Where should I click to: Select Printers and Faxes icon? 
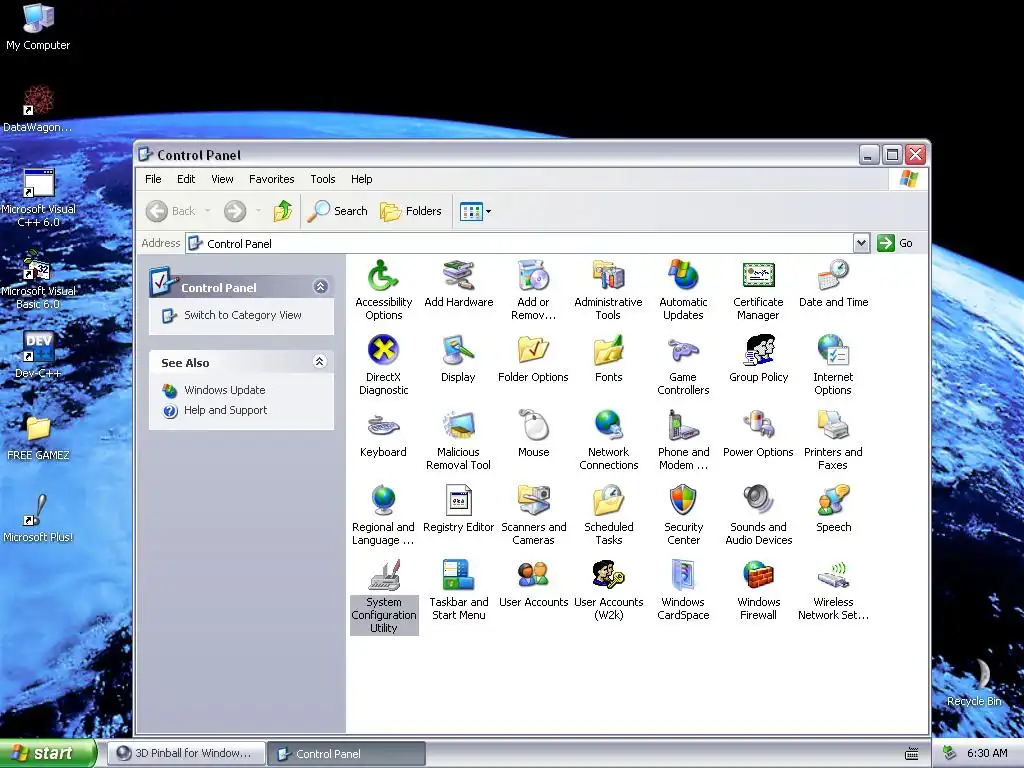833,440
